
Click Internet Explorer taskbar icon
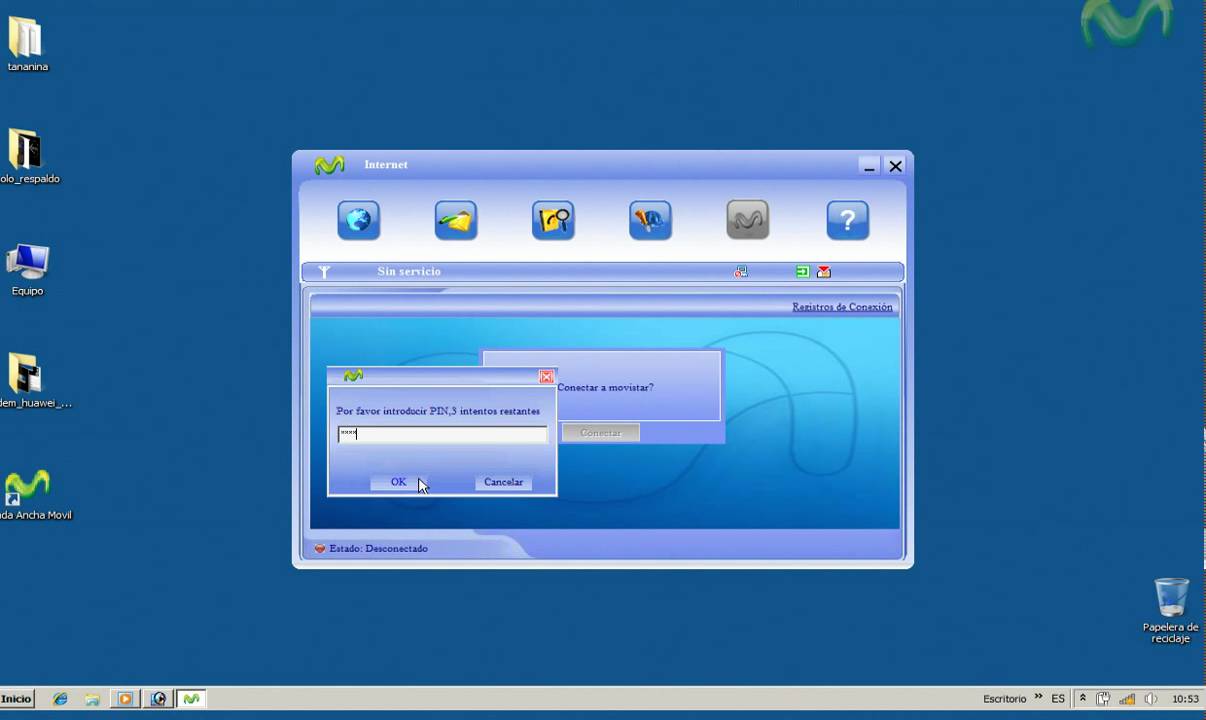pos(60,699)
